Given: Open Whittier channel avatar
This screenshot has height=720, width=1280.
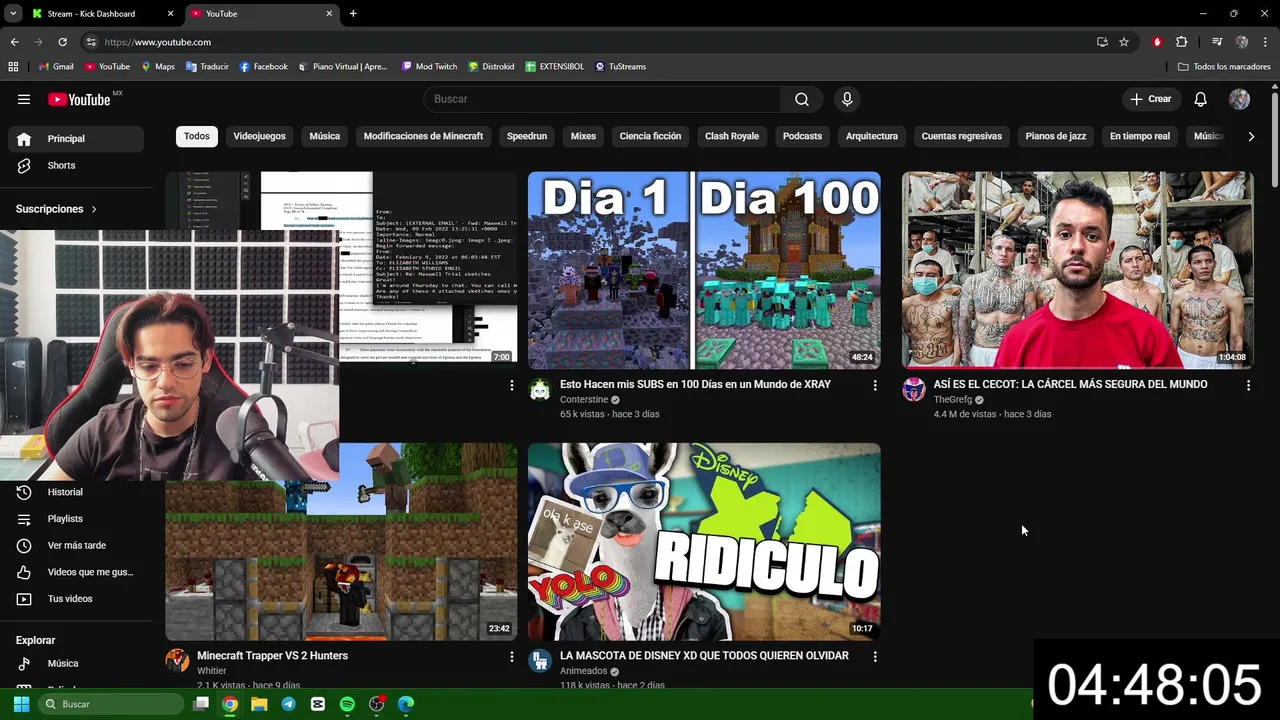Looking at the screenshot, I should tap(177, 661).
